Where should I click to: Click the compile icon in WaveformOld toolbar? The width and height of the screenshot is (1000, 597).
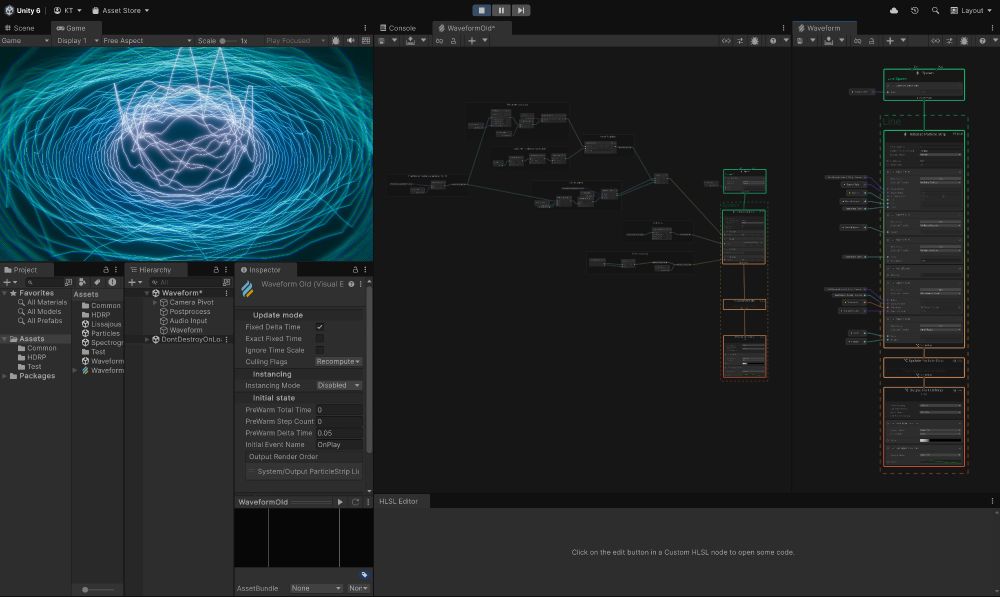click(x=411, y=41)
